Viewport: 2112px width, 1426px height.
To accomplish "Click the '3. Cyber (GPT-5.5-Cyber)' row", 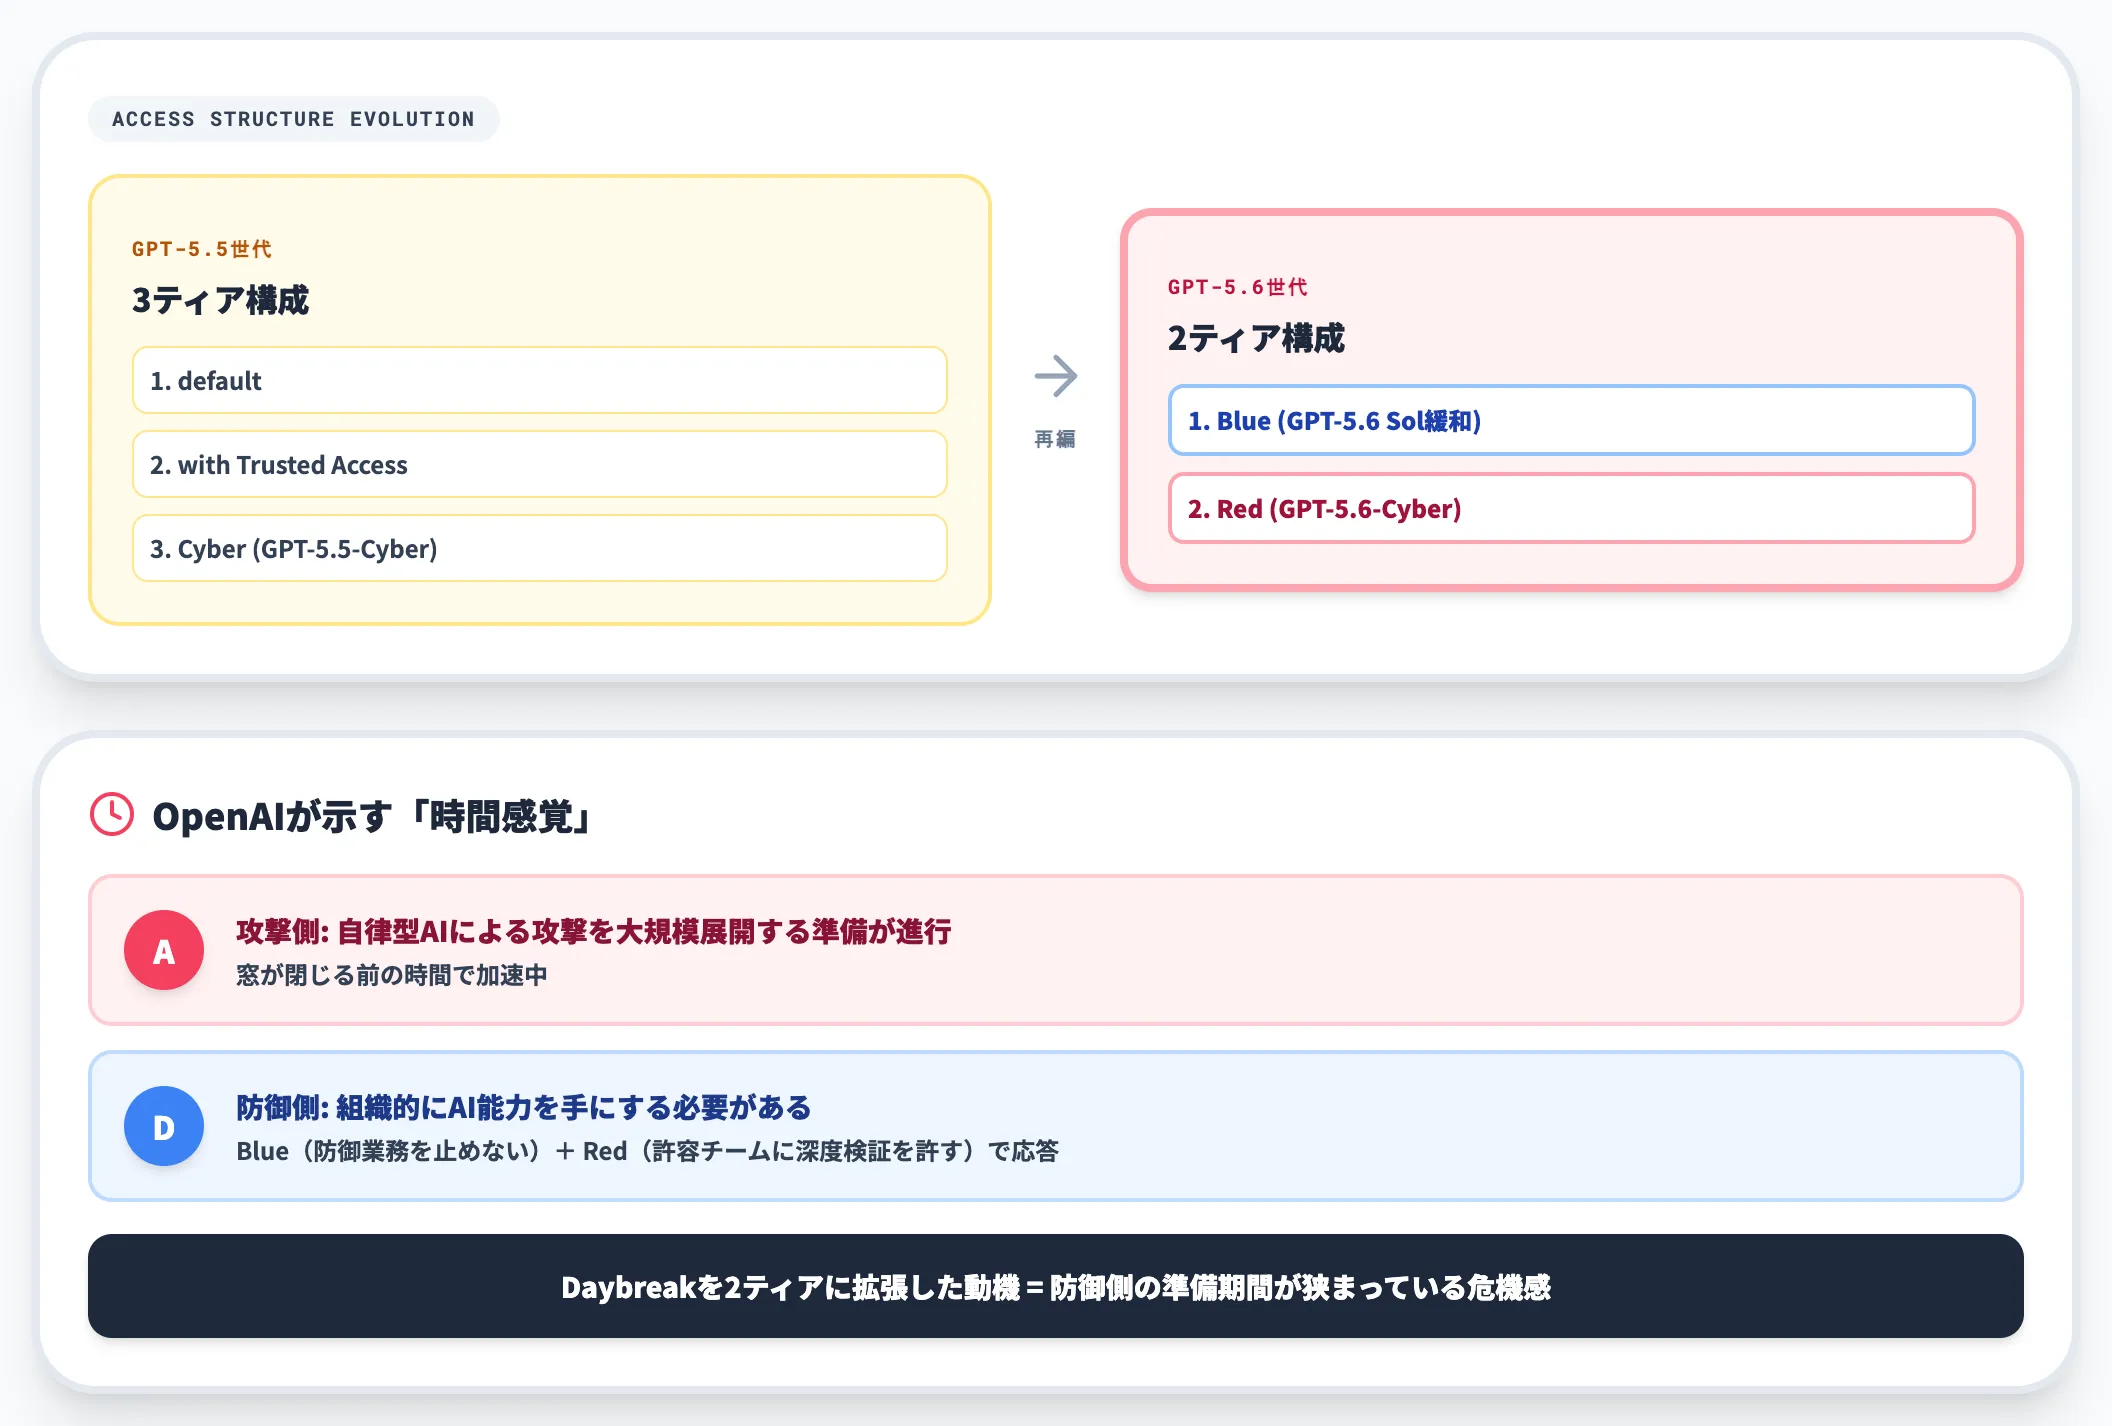I will (540, 548).
